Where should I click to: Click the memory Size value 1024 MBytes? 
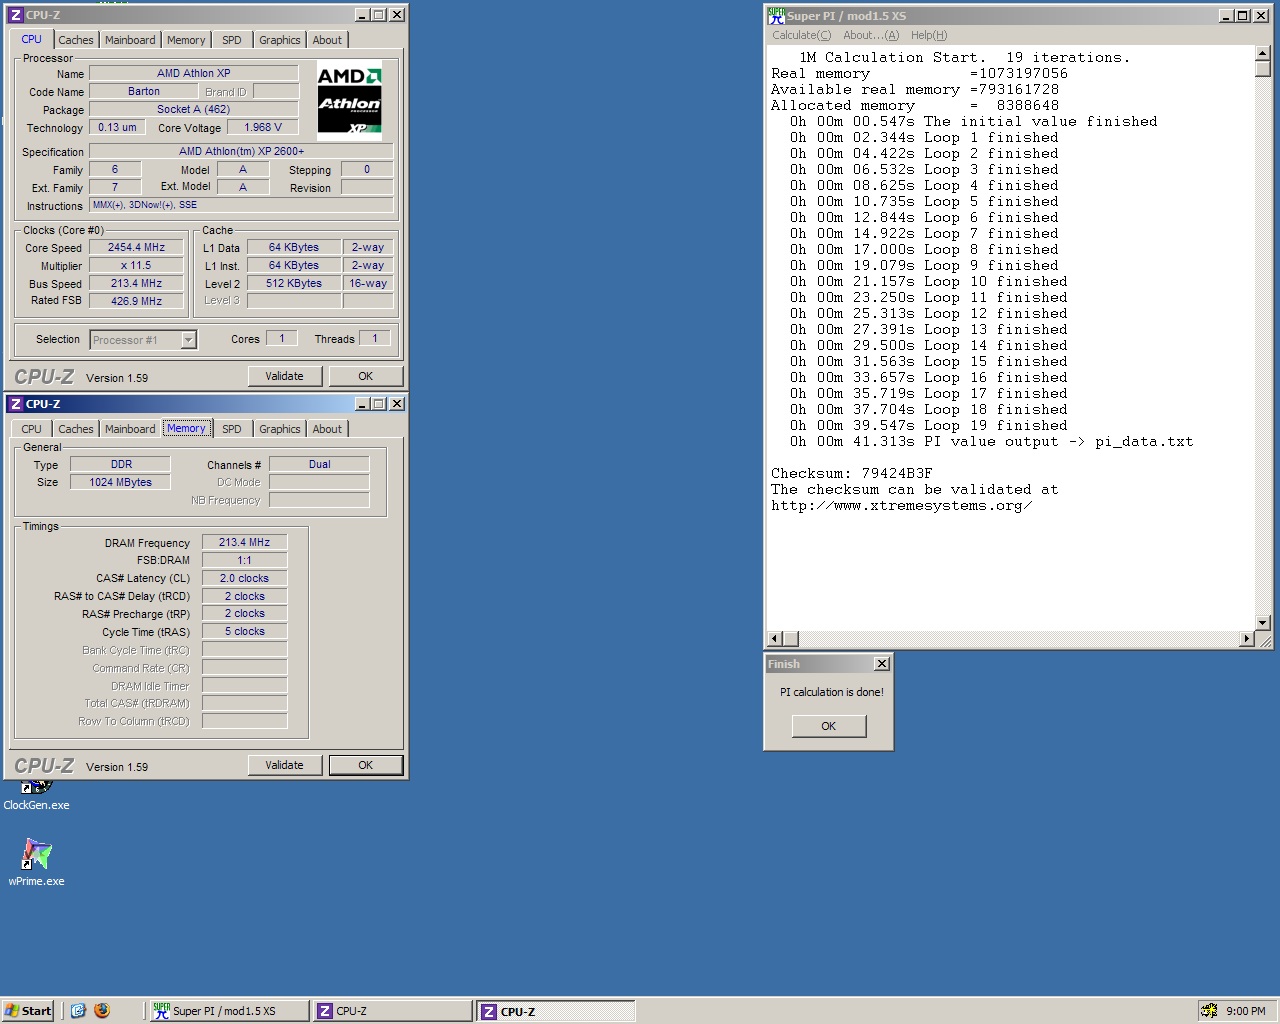pos(120,482)
